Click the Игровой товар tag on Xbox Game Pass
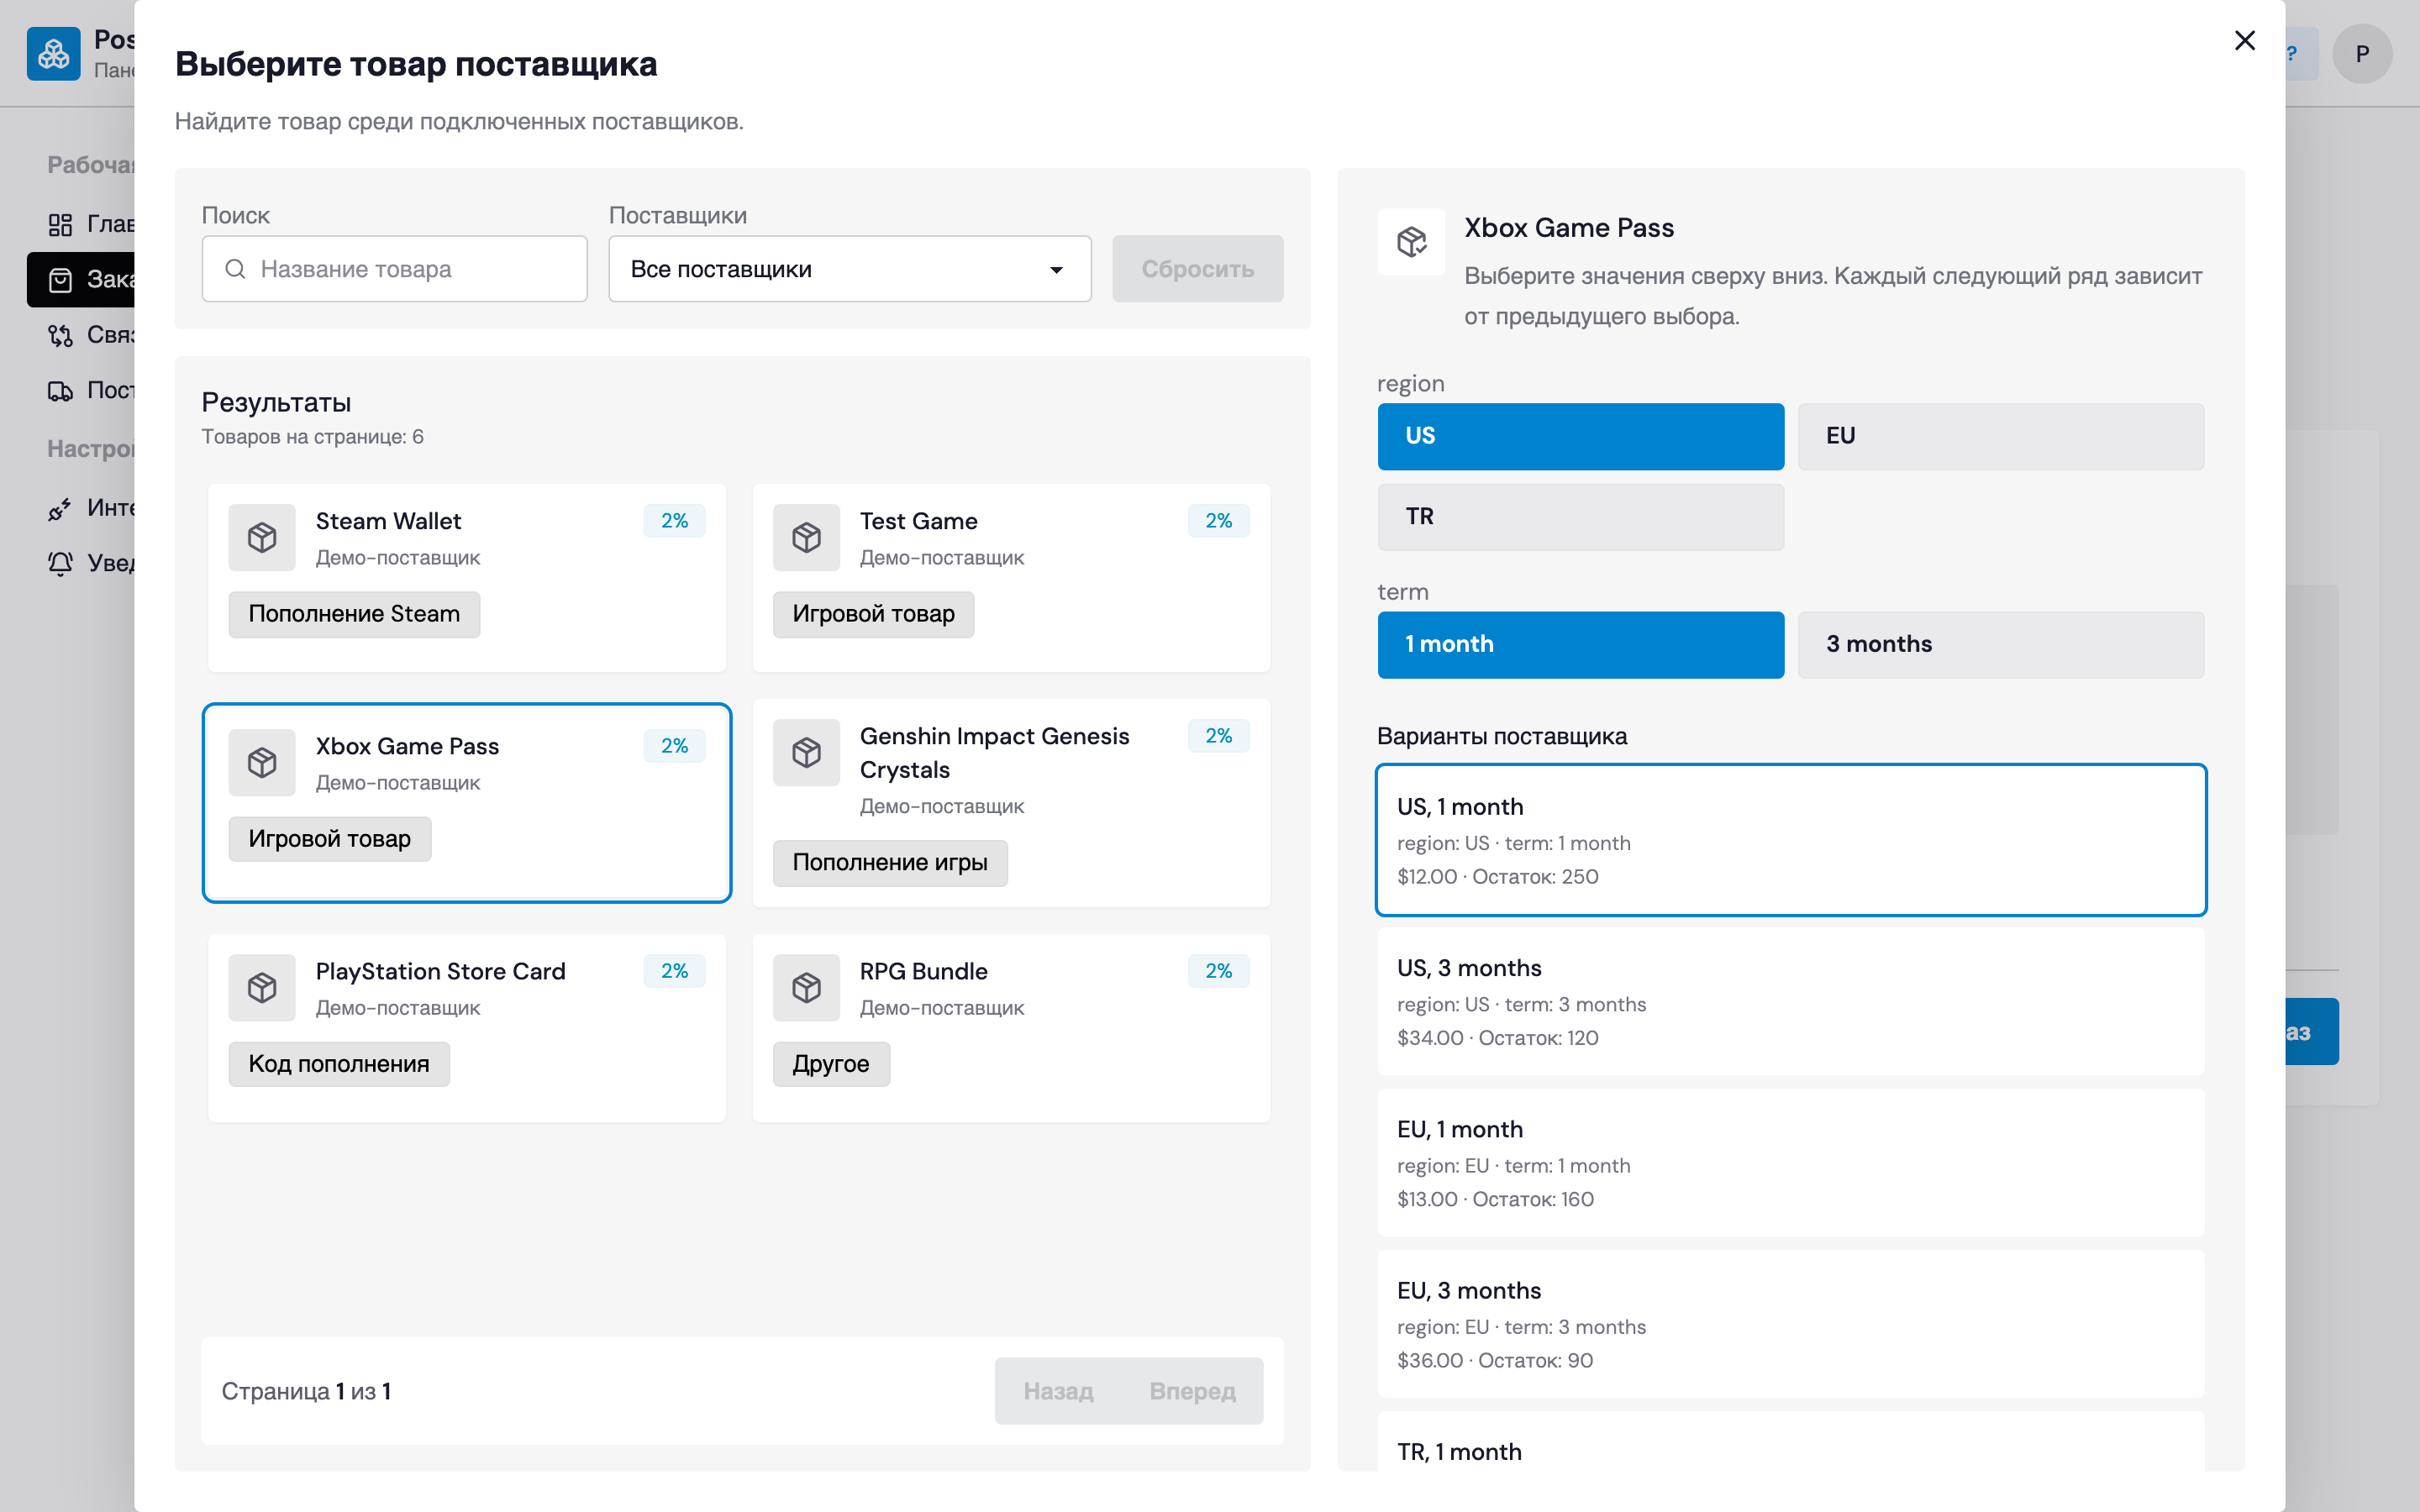 pyautogui.click(x=329, y=839)
